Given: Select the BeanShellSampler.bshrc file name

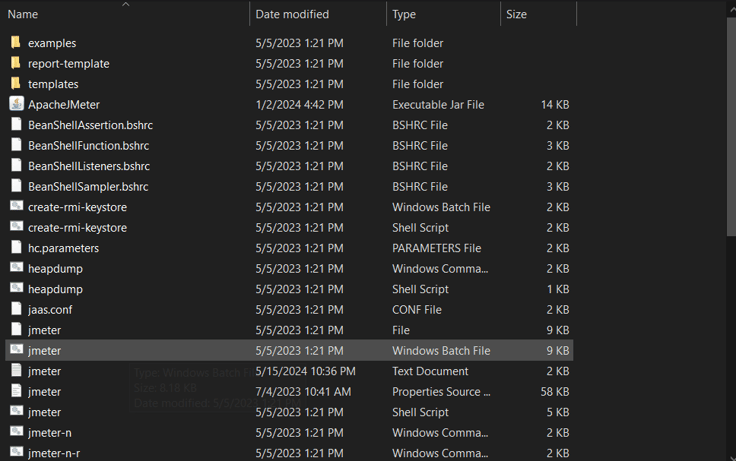Looking at the screenshot, I should [x=88, y=187].
